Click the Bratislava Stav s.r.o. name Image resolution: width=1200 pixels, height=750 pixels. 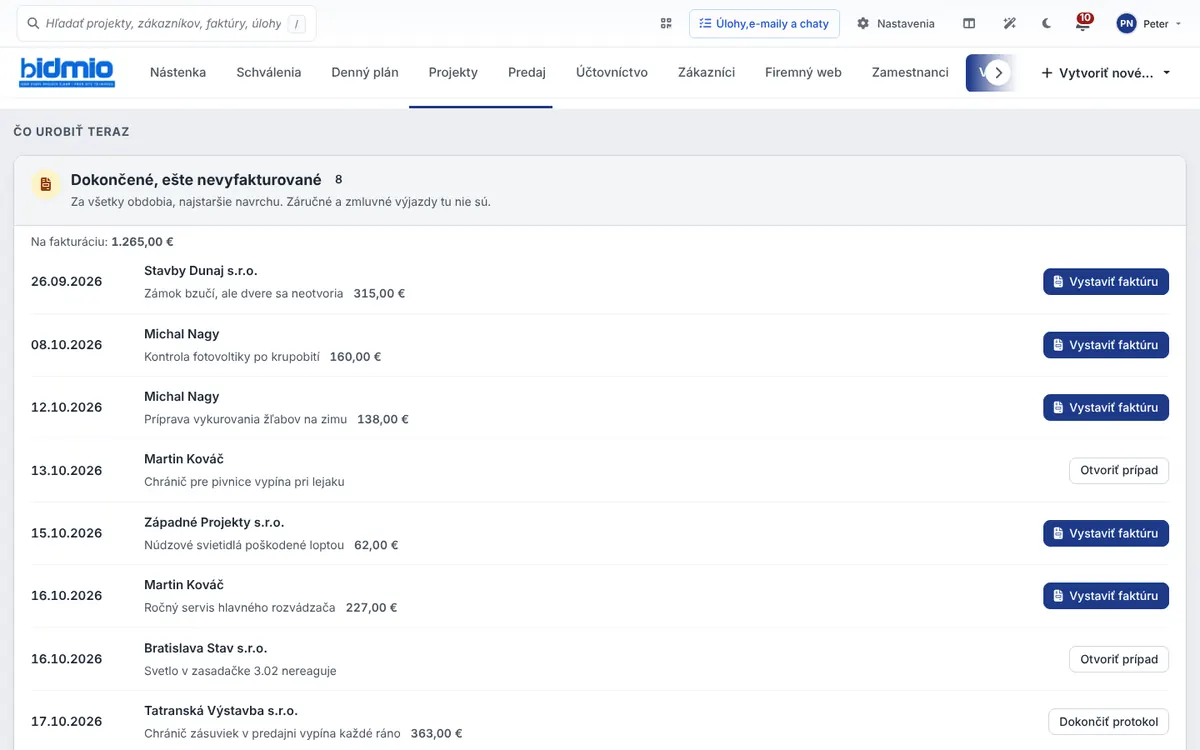click(x=206, y=648)
